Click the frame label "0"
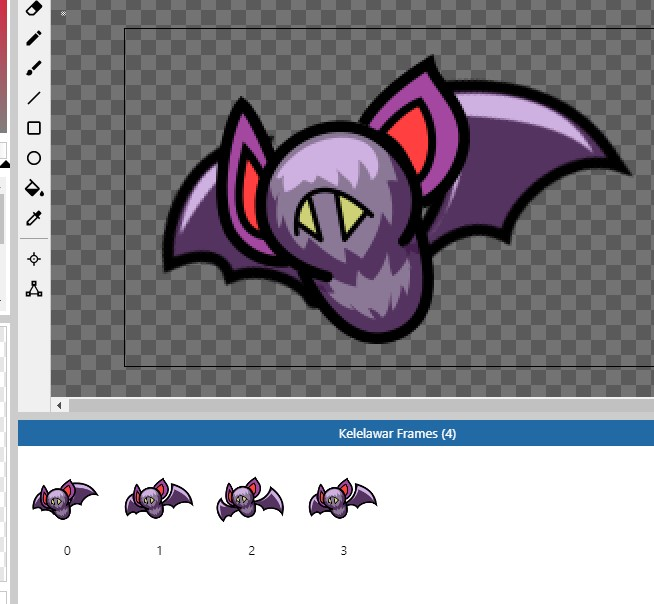This screenshot has height=604, width=654. point(67,551)
